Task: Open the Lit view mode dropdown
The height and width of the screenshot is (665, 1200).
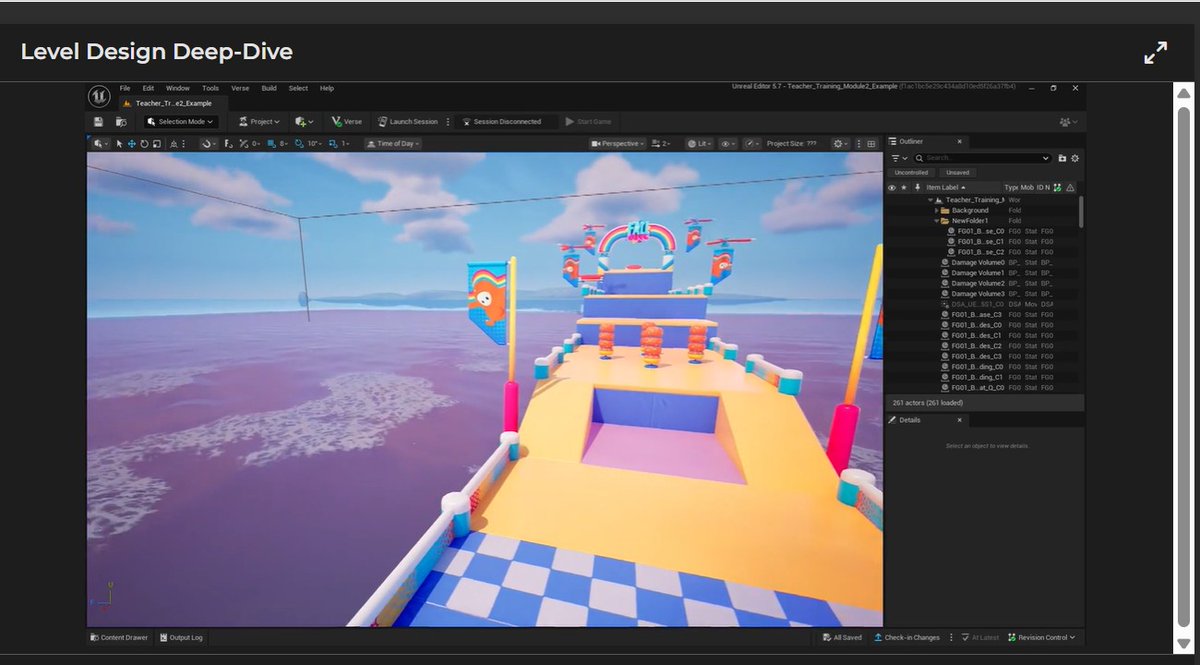Action: pyautogui.click(x=701, y=144)
